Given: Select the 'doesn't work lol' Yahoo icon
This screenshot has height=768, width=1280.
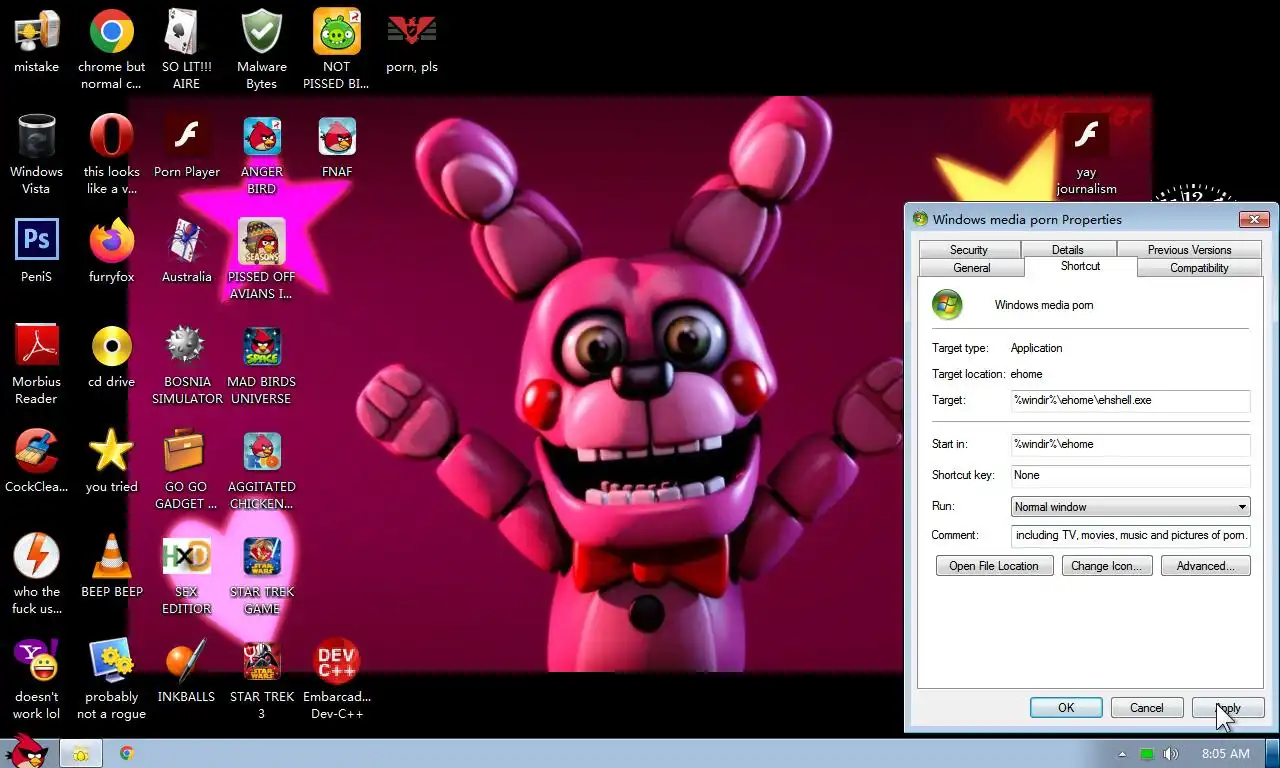Looking at the screenshot, I should click(x=37, y=678).
